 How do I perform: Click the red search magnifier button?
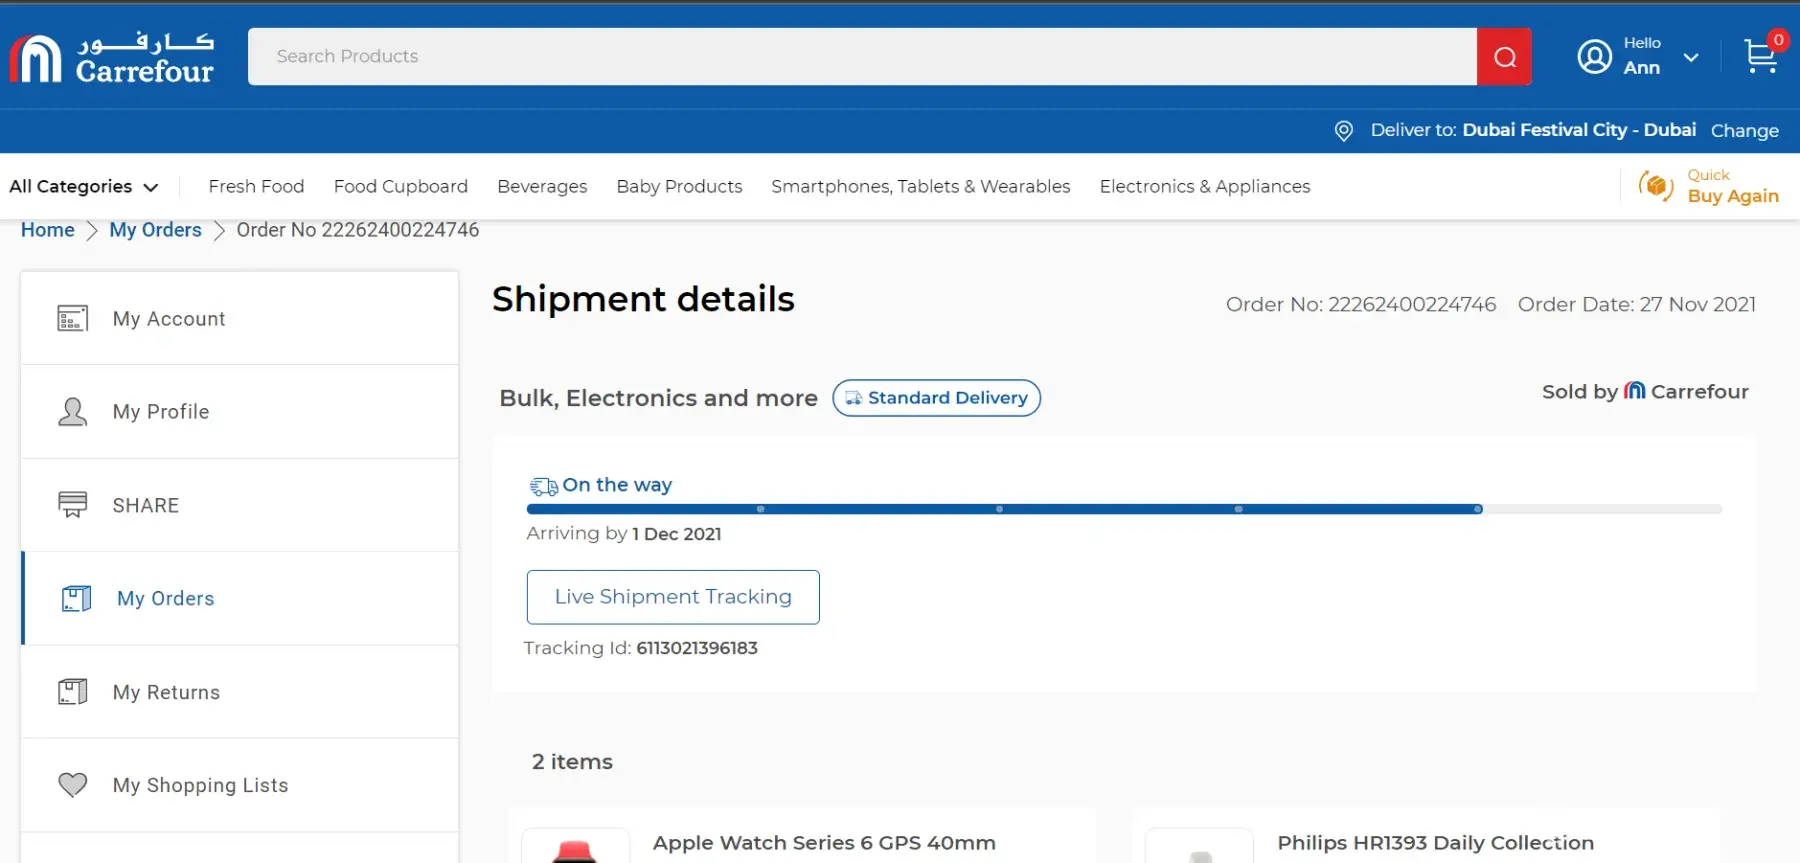coord(1504,57)
